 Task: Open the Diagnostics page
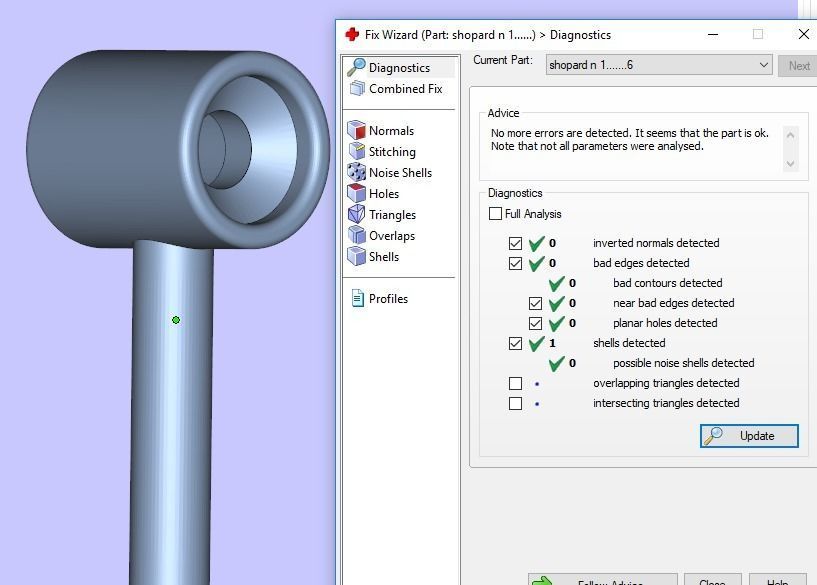399,68
